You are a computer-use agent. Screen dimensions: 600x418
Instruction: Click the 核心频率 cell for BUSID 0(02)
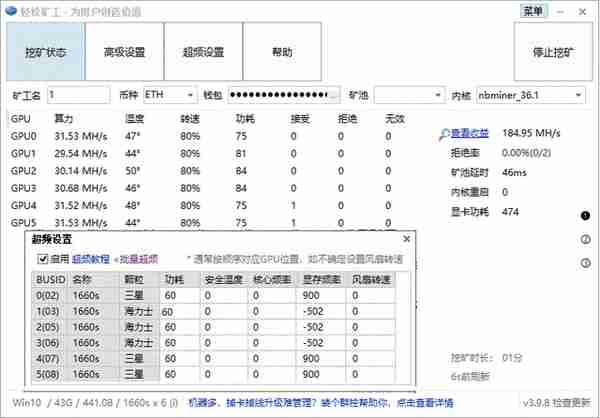pyautogui.click(x=272, y=296)
